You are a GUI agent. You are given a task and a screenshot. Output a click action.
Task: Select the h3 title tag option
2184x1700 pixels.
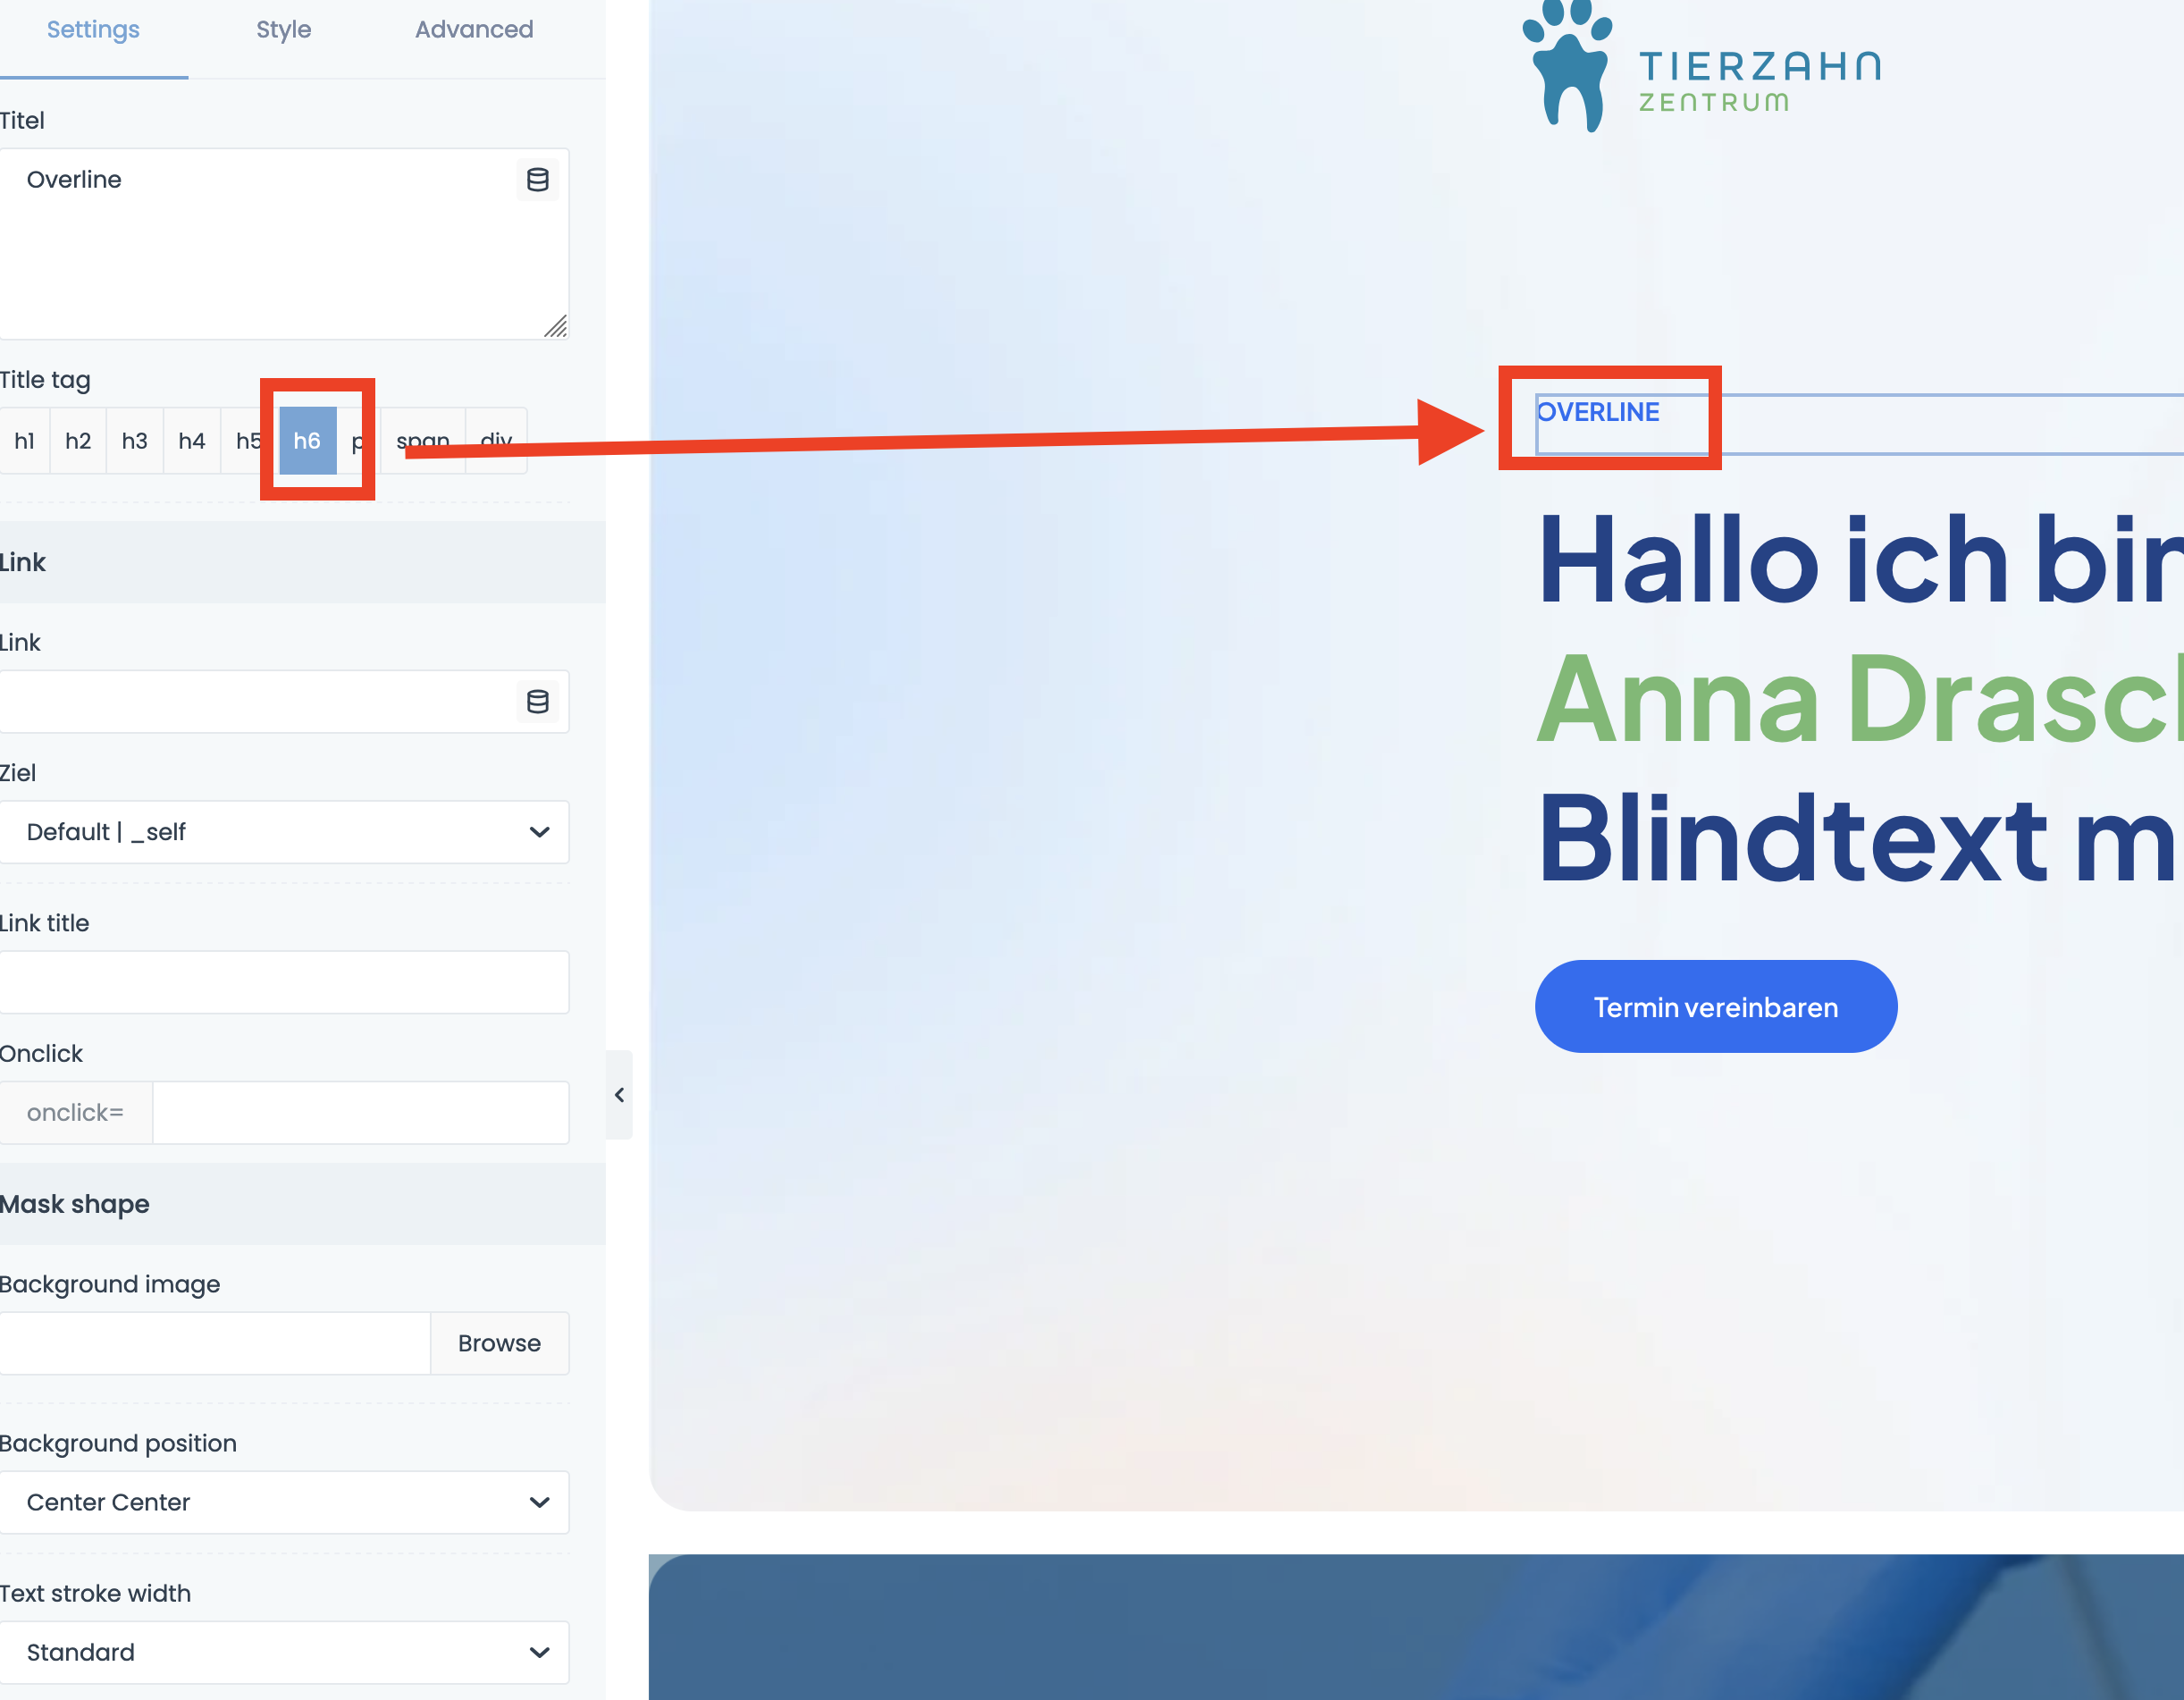pyautogui.click(x=133, y=440)
